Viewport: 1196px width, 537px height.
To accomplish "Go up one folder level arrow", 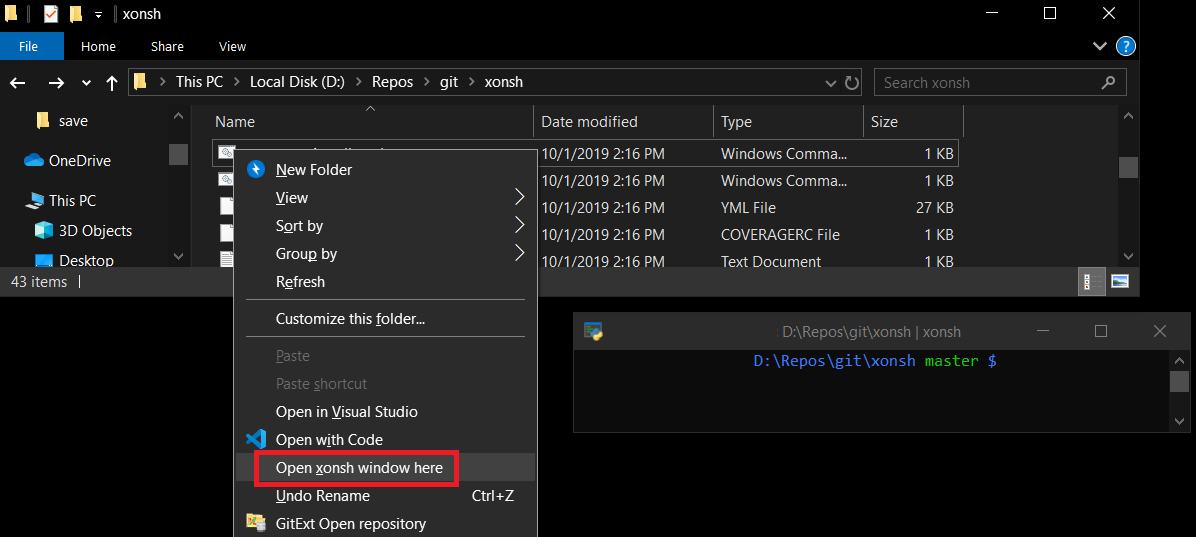I will coord(112,83).
